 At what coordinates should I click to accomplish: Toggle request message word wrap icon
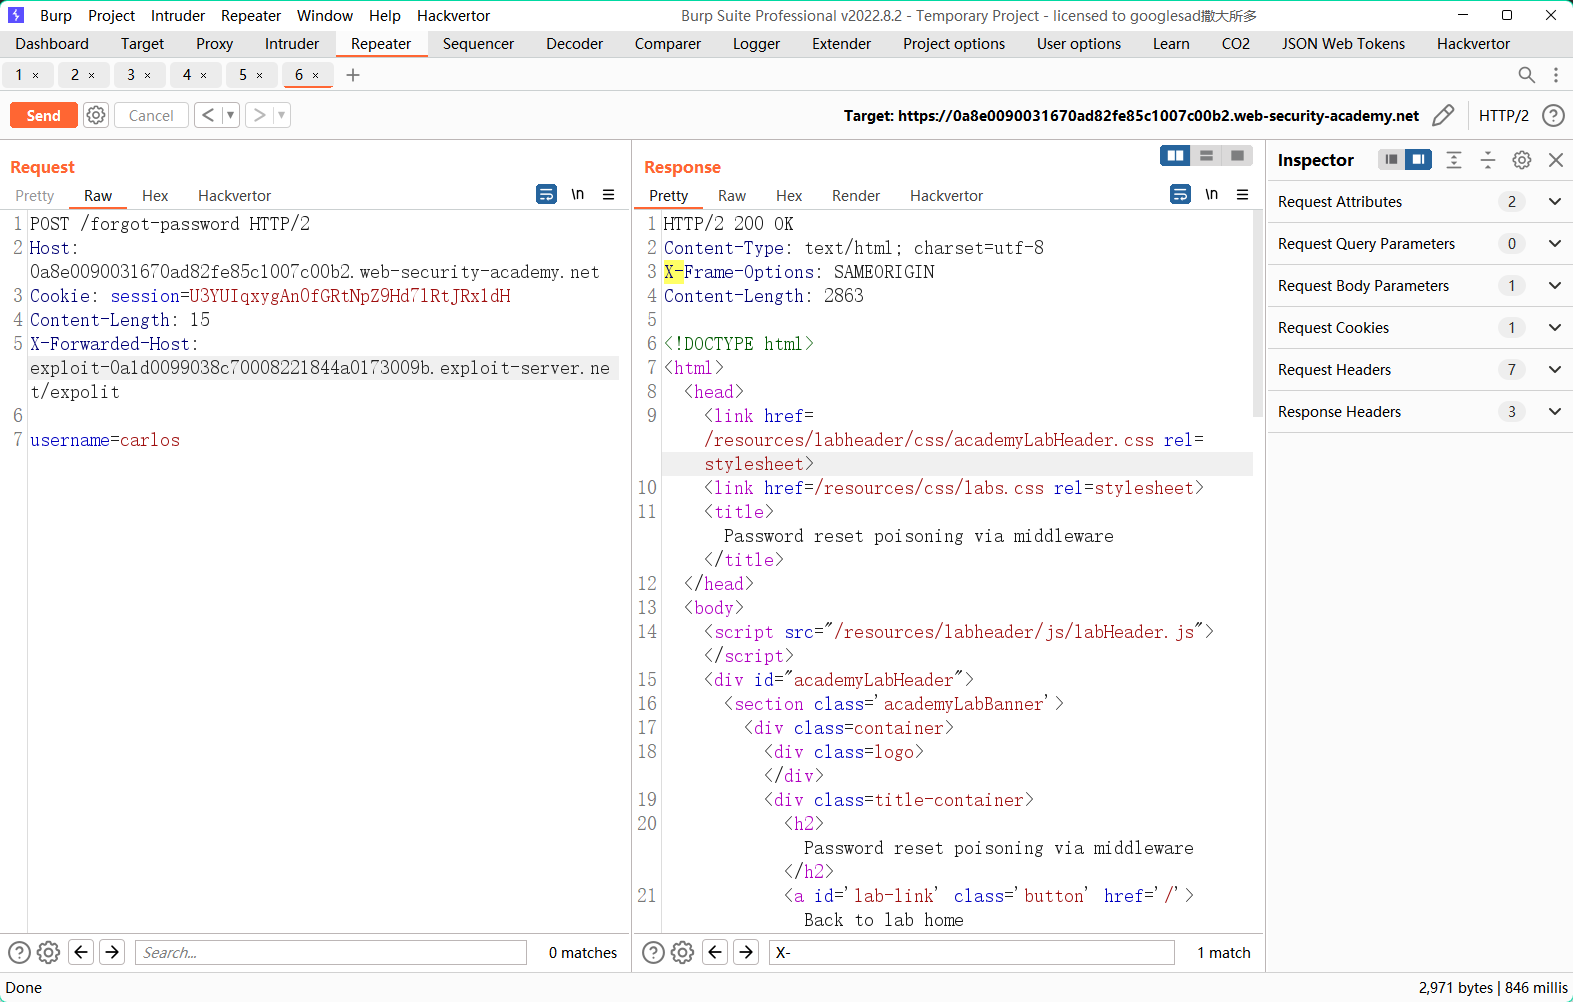(546, 194)
